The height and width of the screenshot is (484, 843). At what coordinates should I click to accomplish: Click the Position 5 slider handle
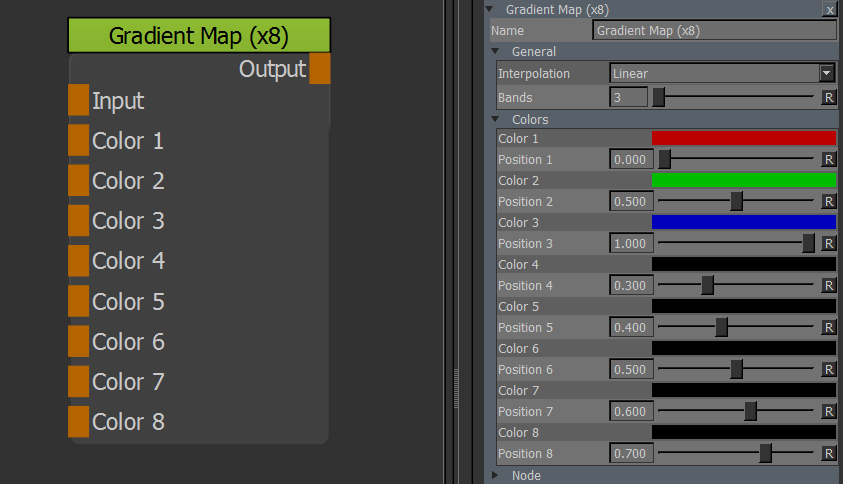(721, 327)
